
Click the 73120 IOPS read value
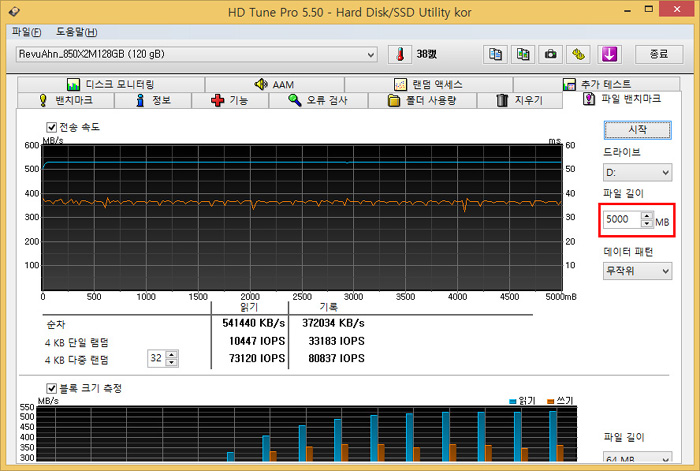tap(257, 358)
